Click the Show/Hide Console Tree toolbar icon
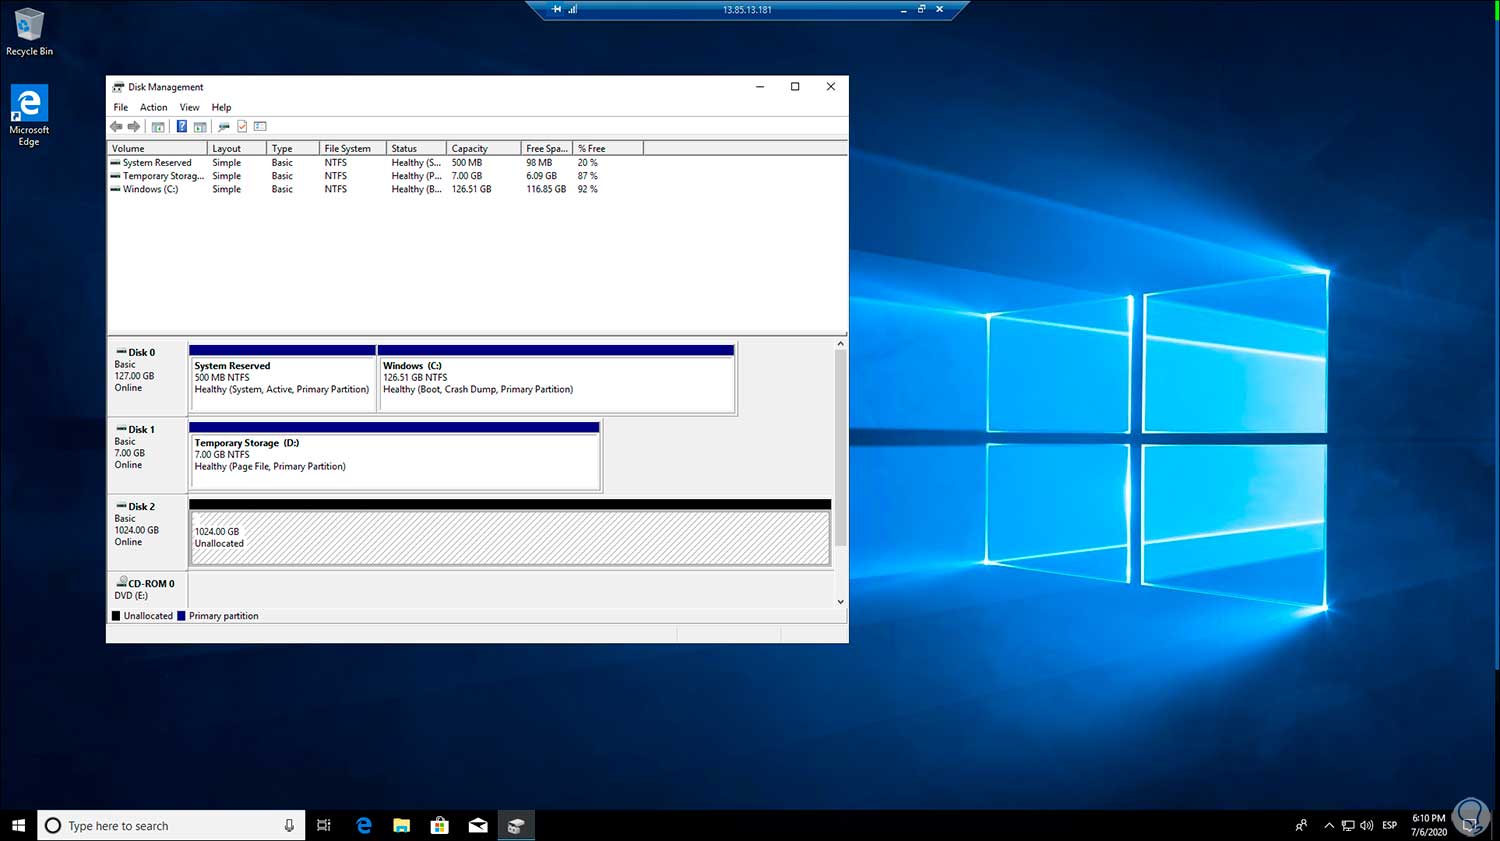Viewport: 1500px width, 841px height. (x=158, y=127)
